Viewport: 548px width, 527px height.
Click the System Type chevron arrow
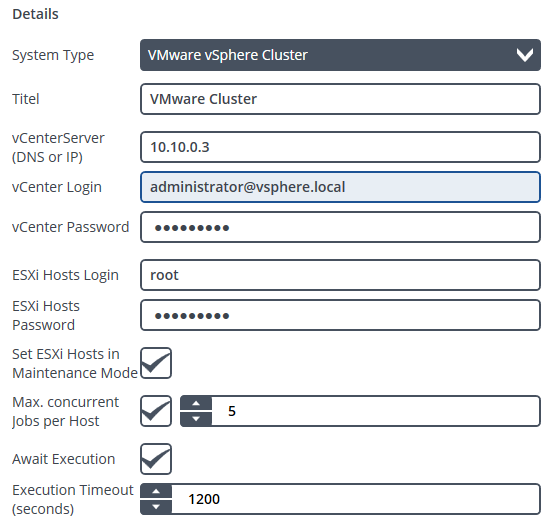(525, 55)
